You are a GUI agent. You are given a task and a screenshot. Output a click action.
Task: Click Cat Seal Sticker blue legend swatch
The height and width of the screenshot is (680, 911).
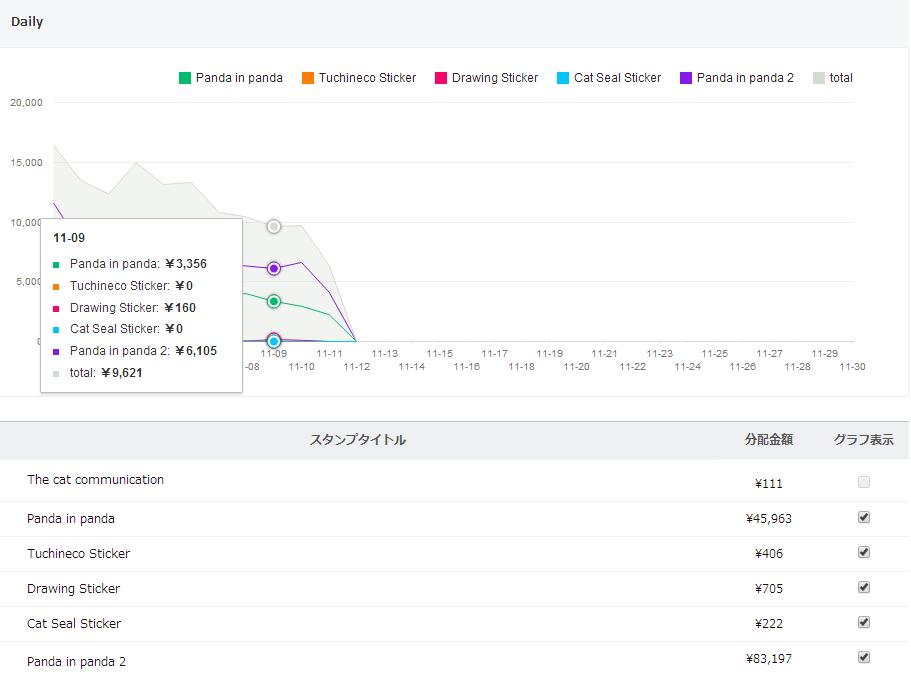pos(563,78)
